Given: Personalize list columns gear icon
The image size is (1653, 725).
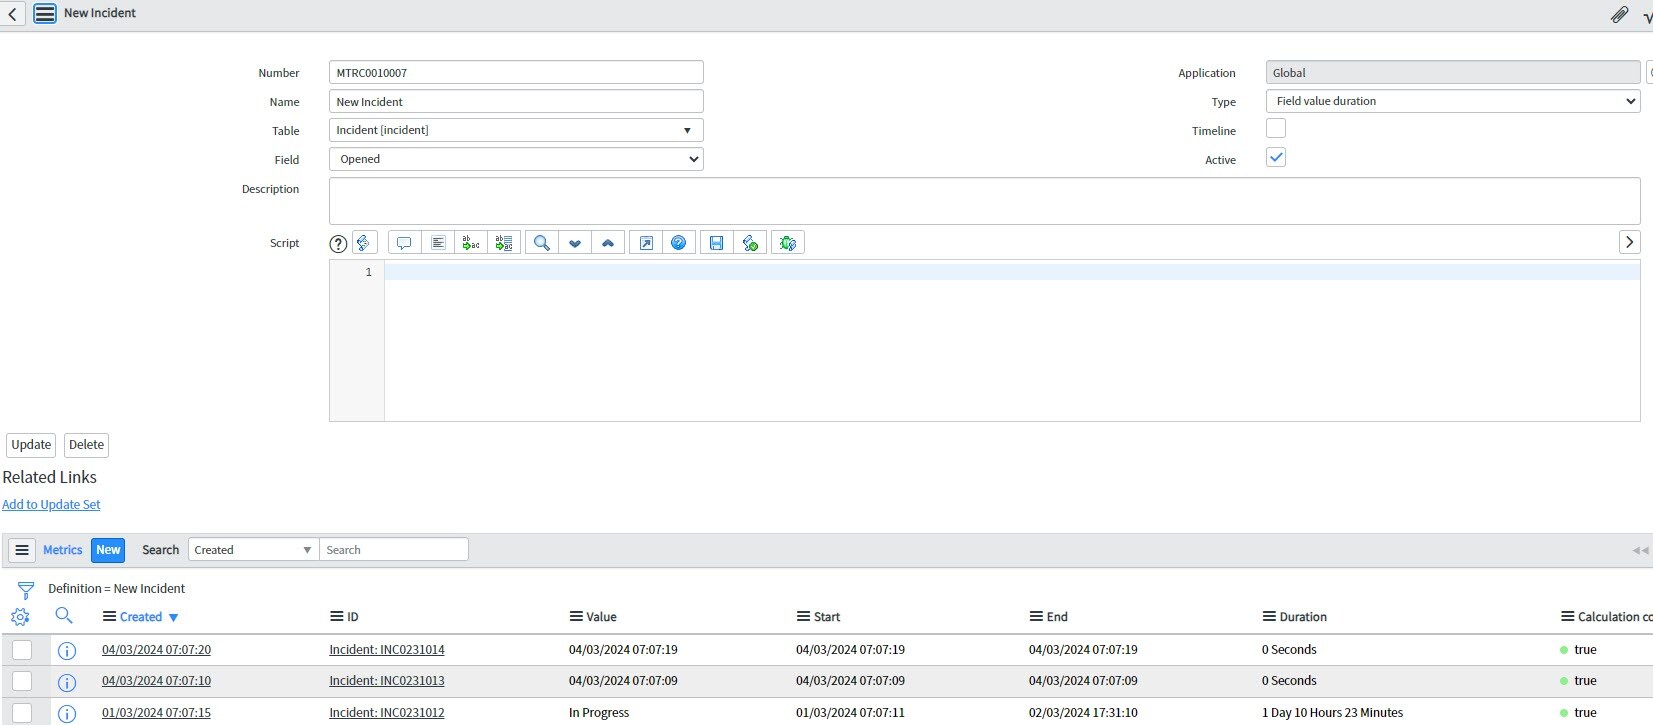Looking at the screenshot, I should coord(20,617).
